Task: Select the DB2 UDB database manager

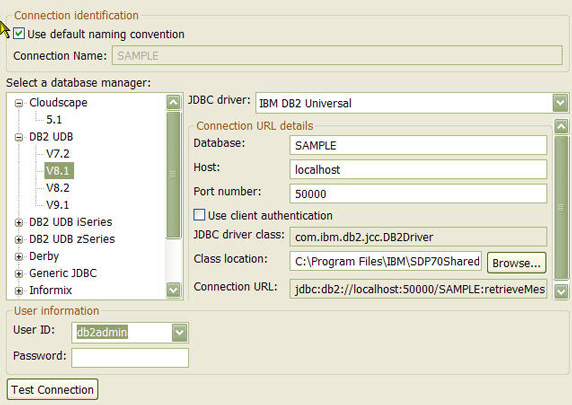Action: click(51, 137)
